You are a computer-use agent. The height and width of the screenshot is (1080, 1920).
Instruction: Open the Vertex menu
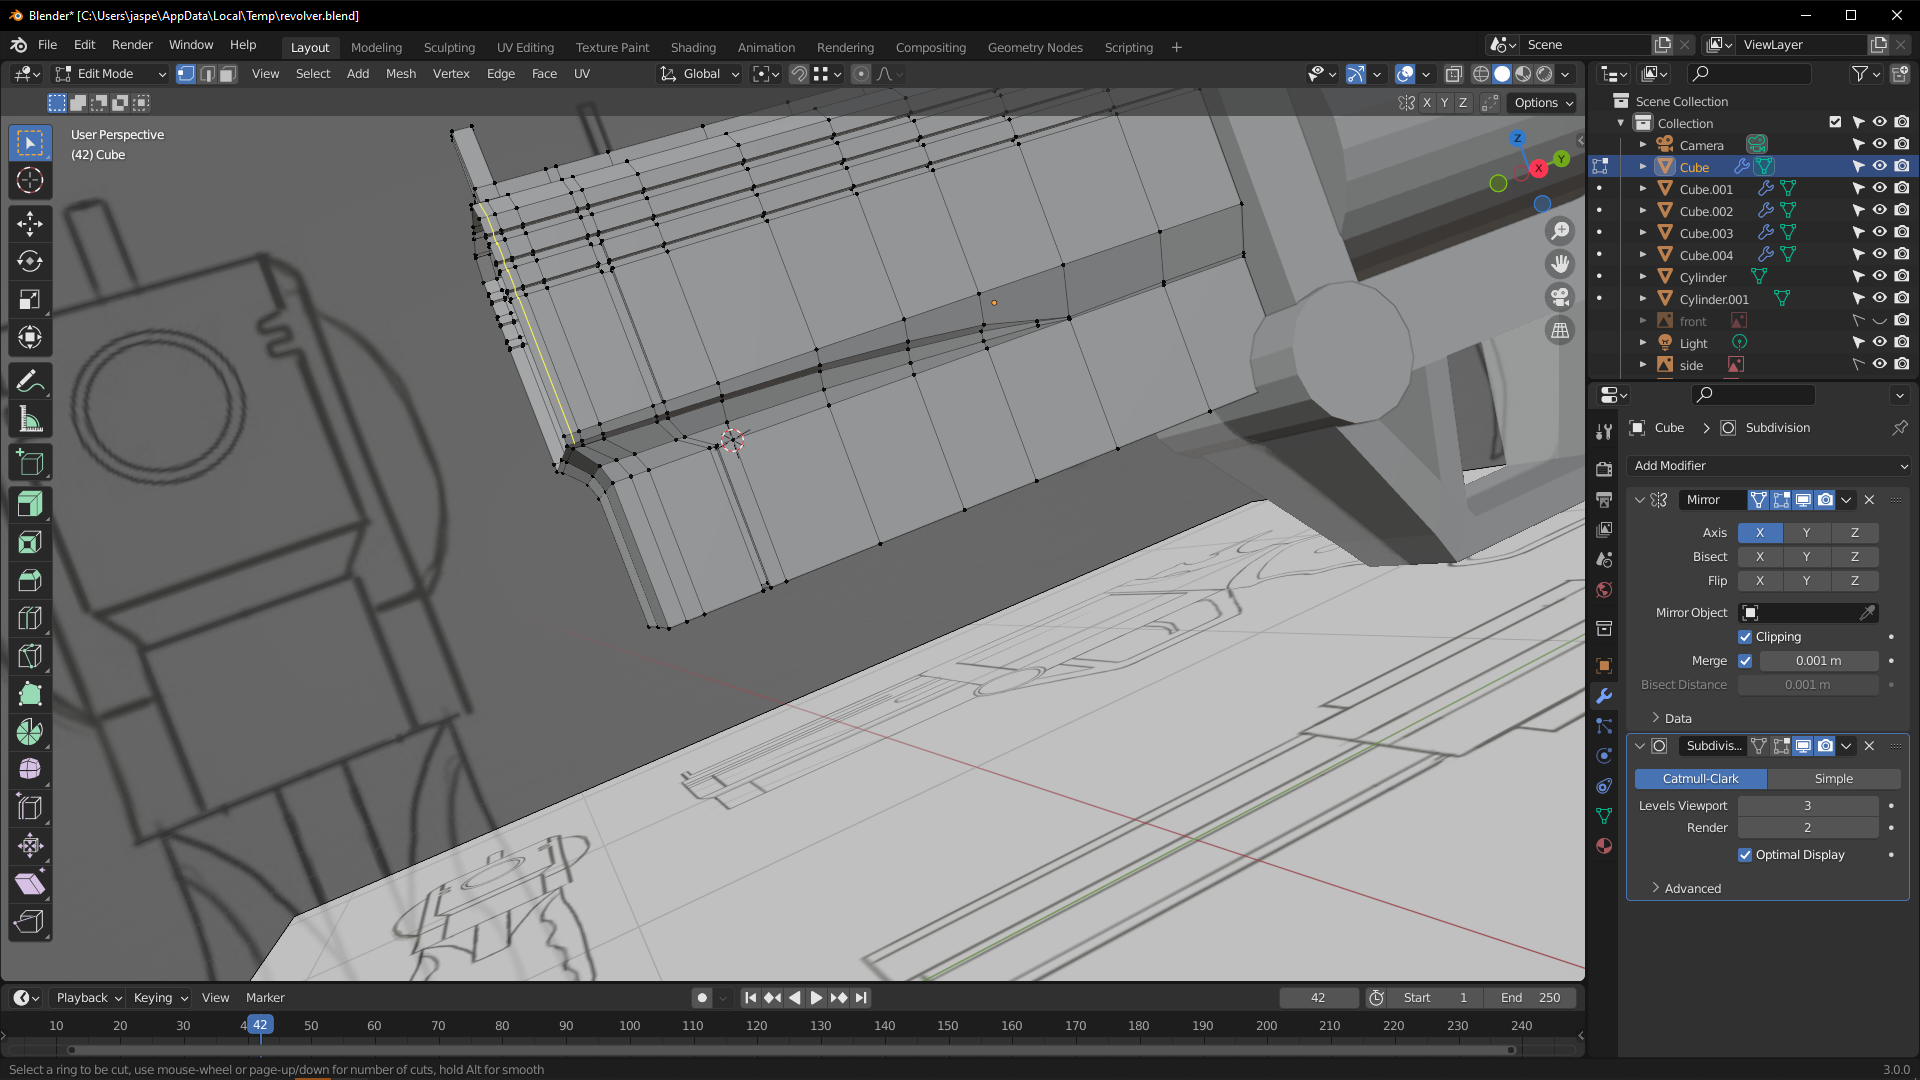(451, 73)
